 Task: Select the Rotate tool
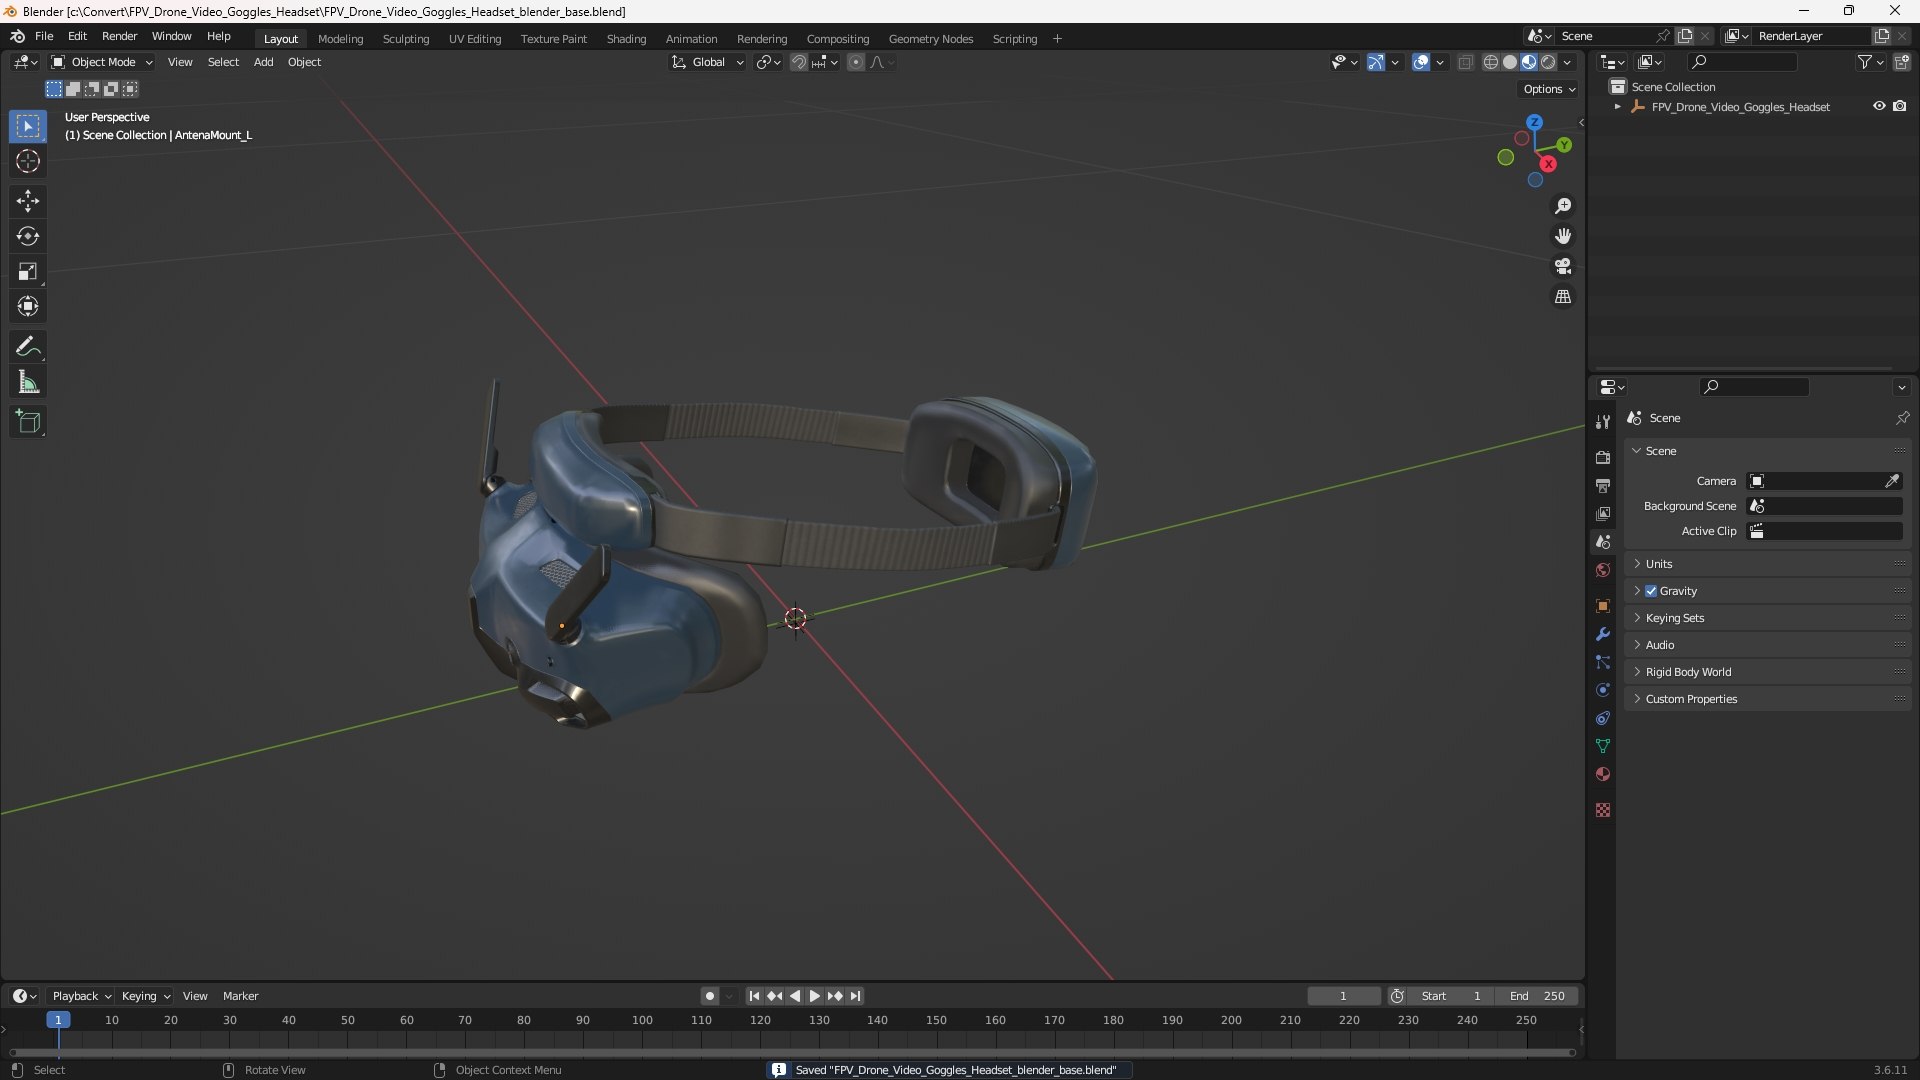pos(28,236)
